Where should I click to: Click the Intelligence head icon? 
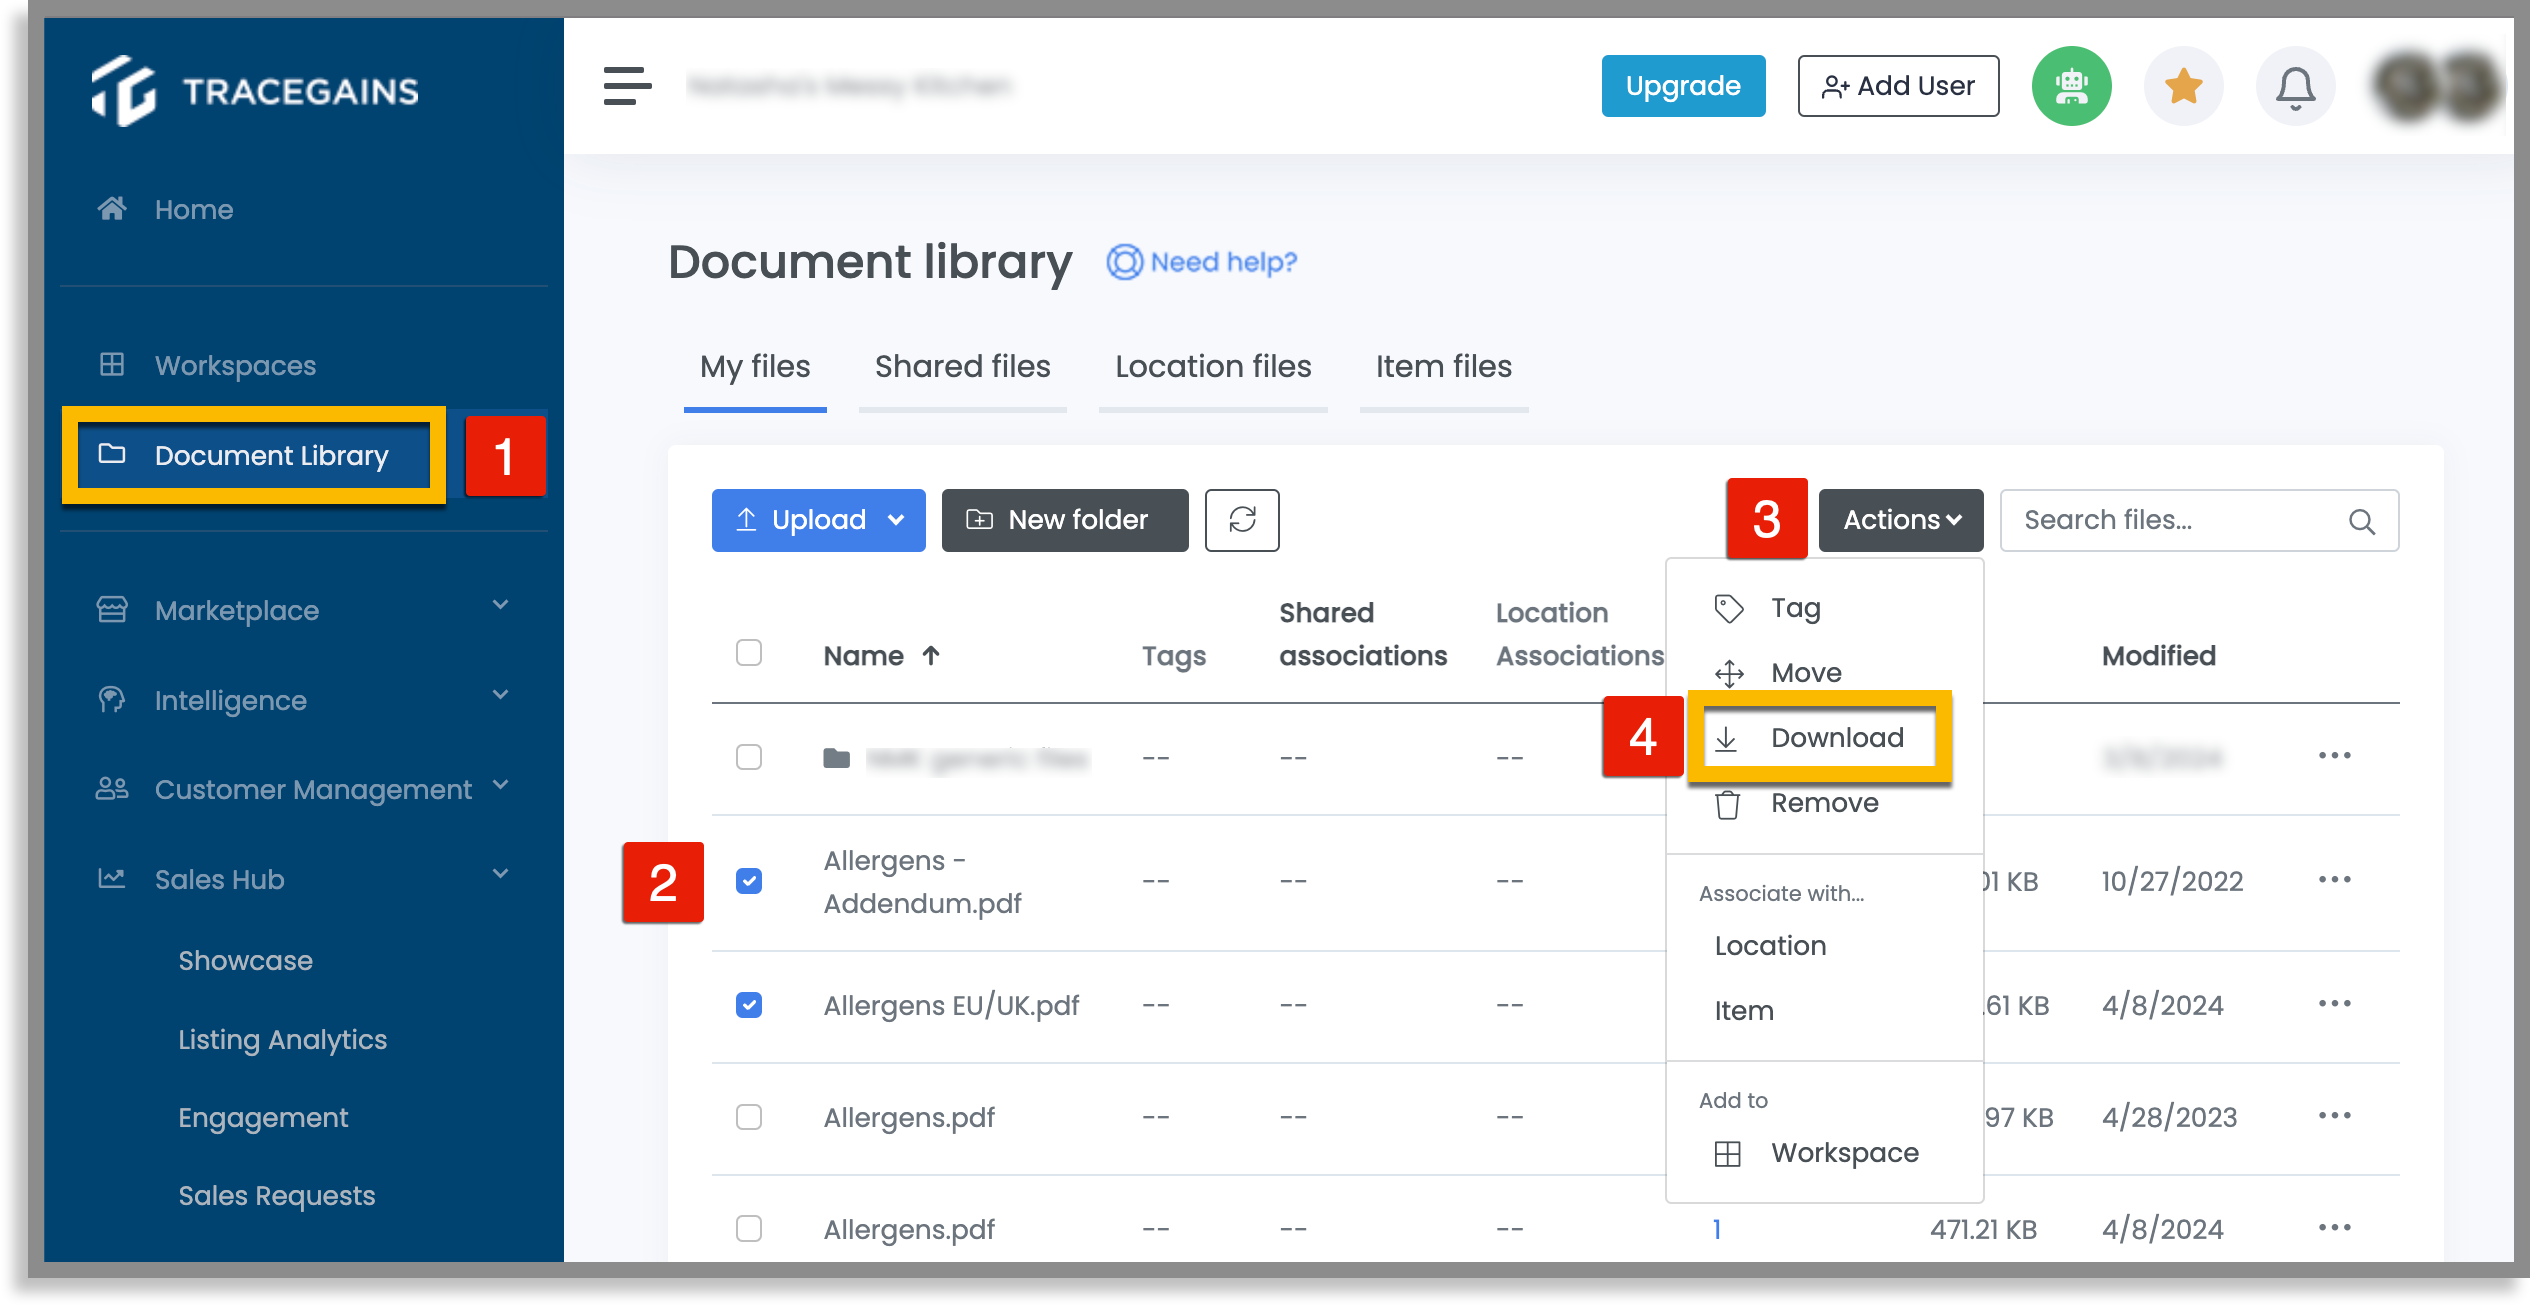pos(112,699)
